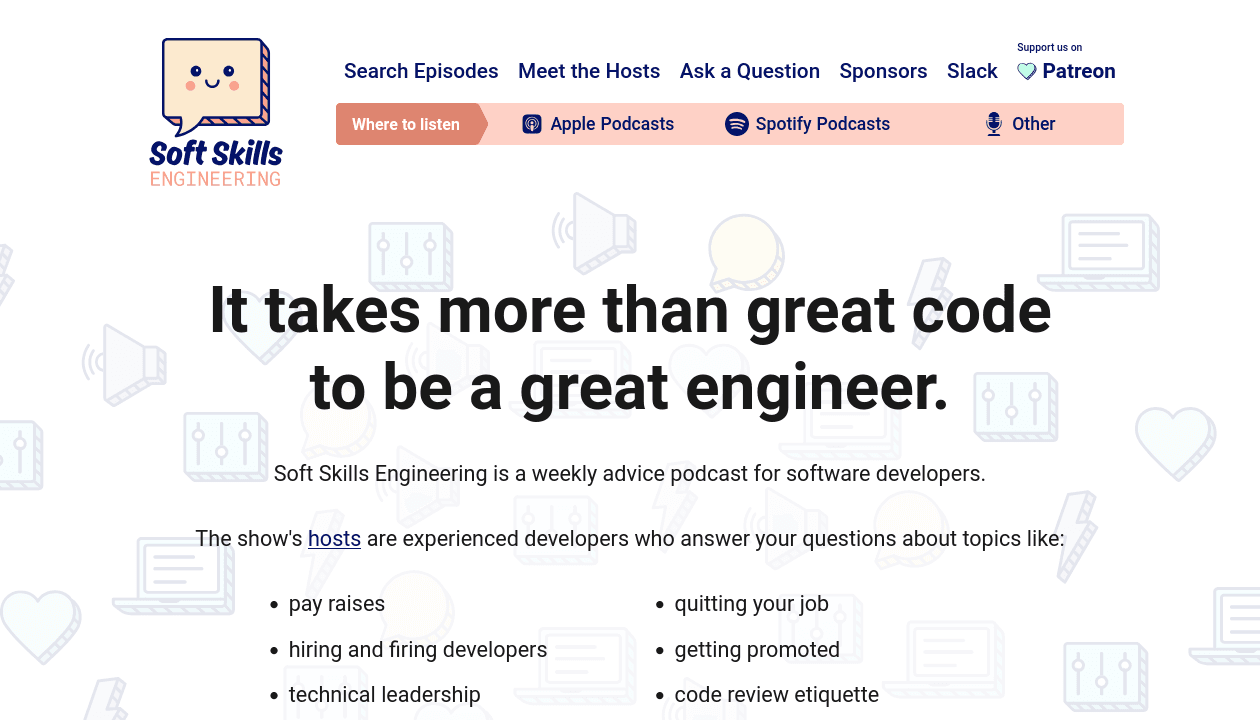Select the Slack navigation item

tap(972, 71)
